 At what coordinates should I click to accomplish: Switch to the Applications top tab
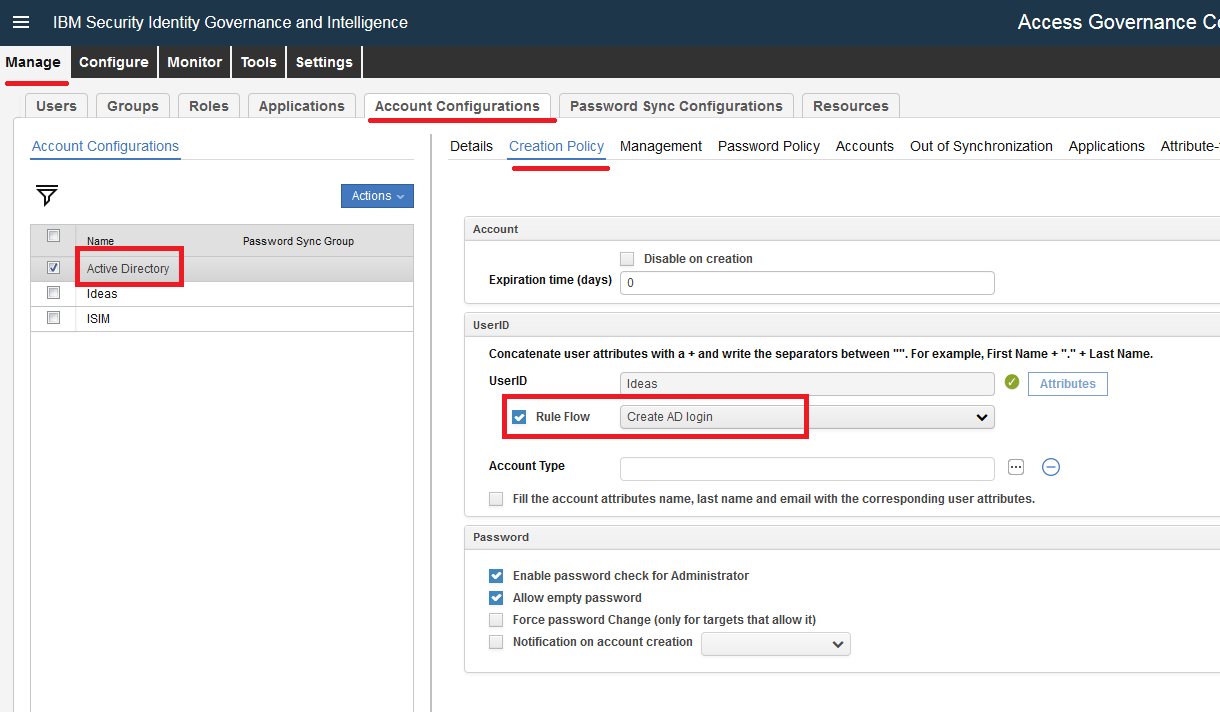[x=302, y=106]
